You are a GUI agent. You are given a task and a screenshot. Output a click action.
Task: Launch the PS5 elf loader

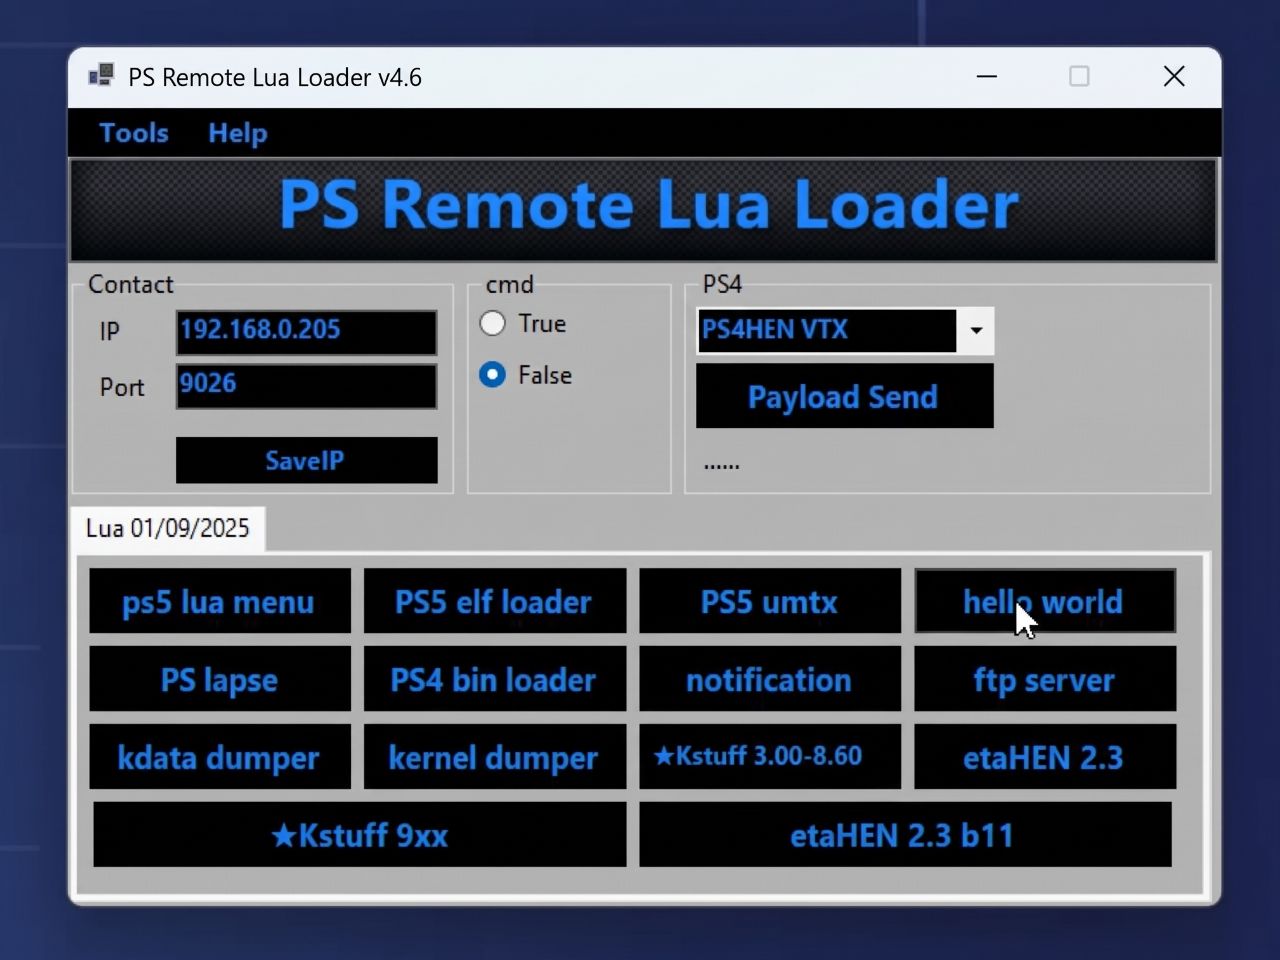point(495,601)
